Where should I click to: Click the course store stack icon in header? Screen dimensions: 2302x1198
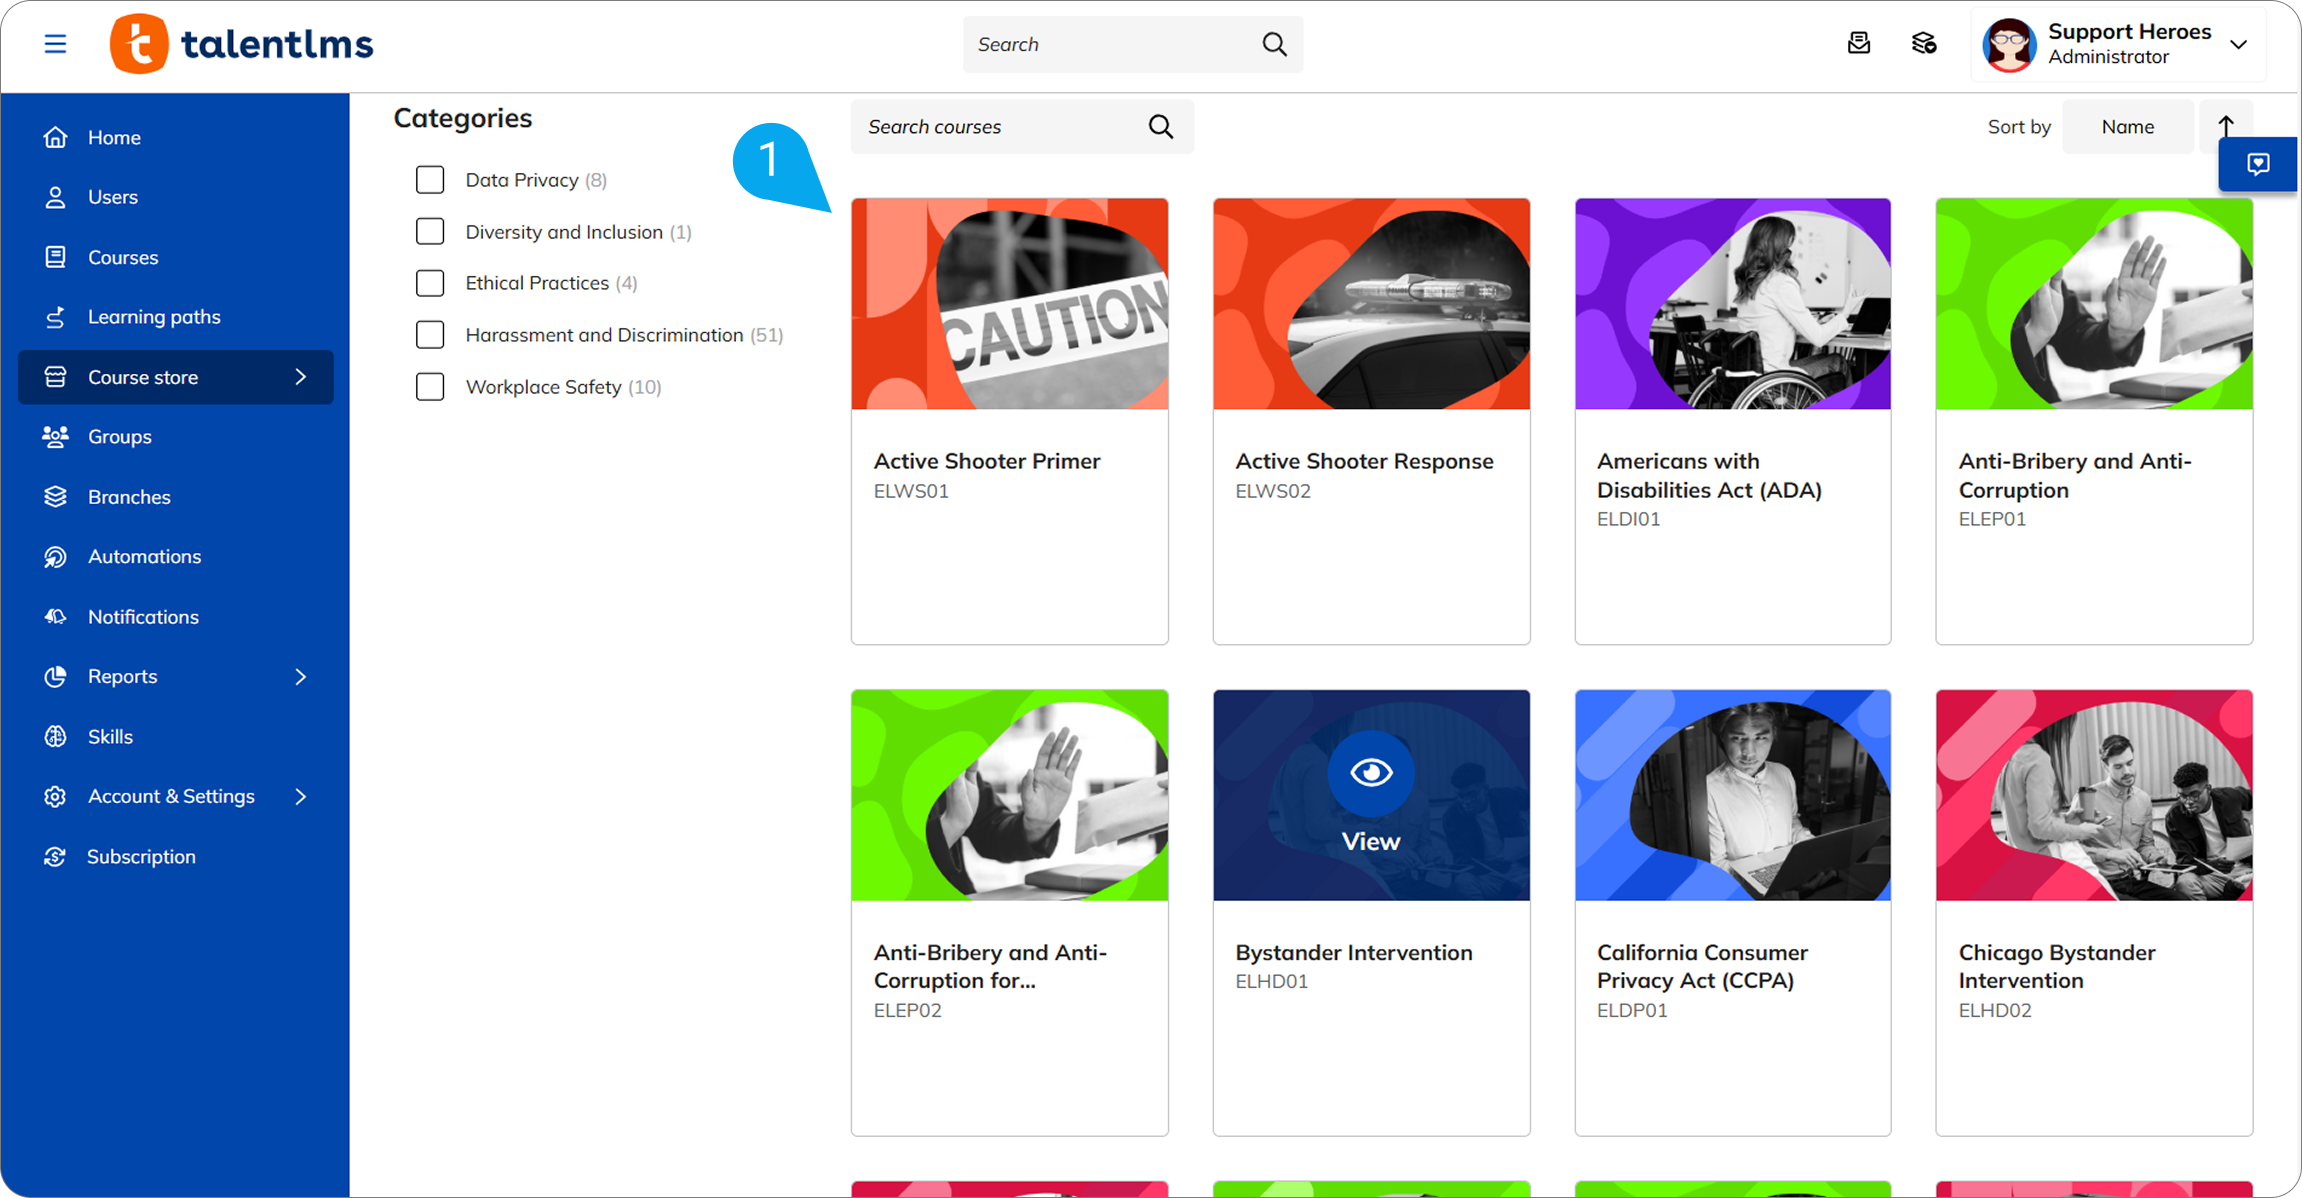pos(1923,44)
